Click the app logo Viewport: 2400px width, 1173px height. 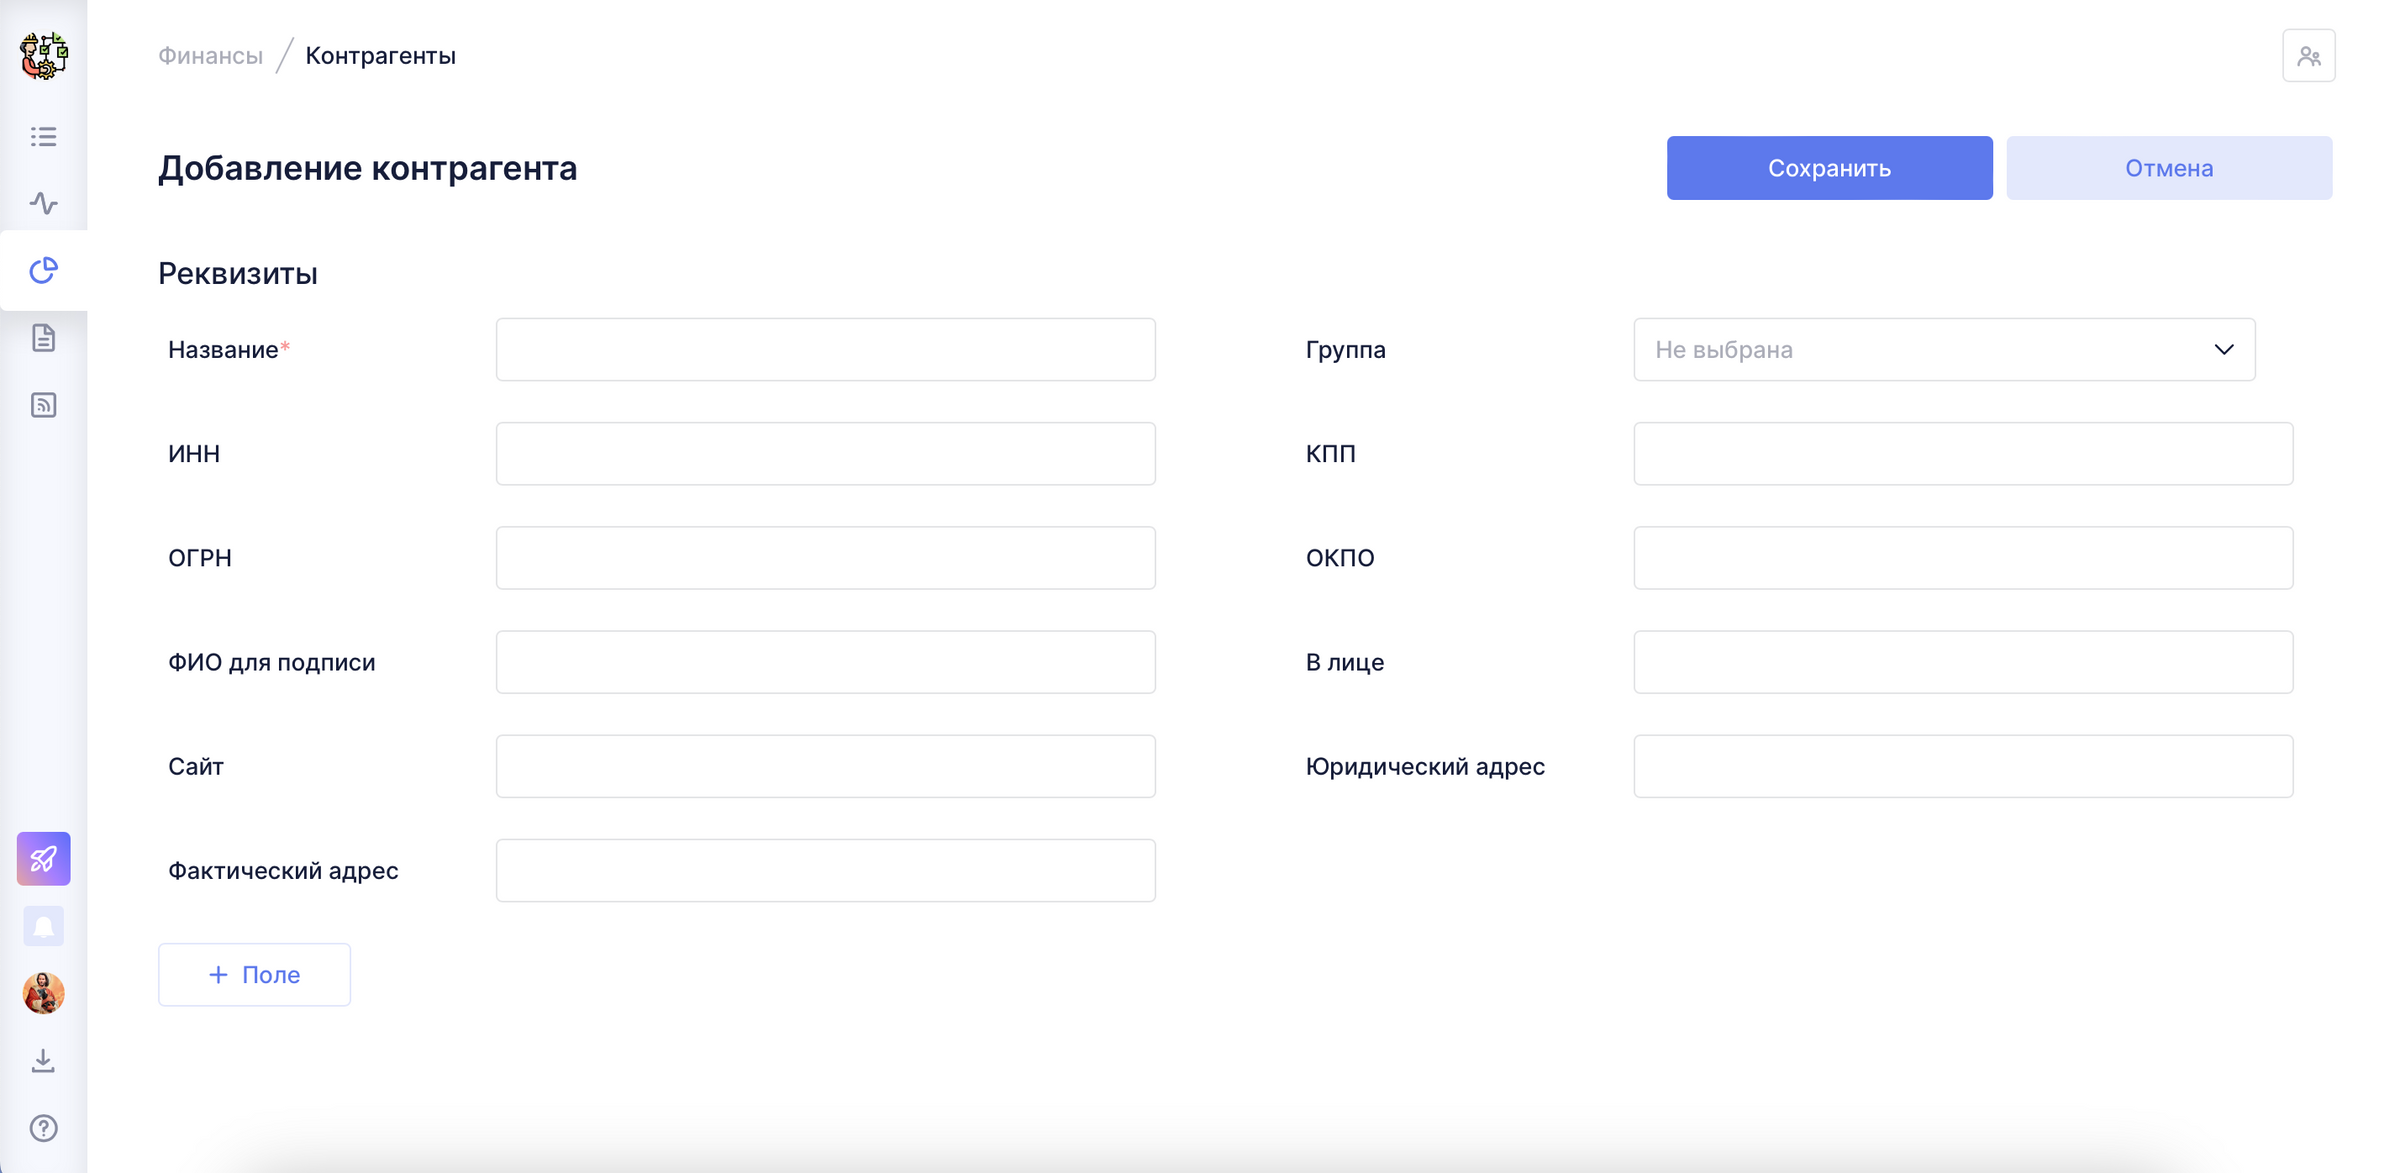[x=43, y=55]
